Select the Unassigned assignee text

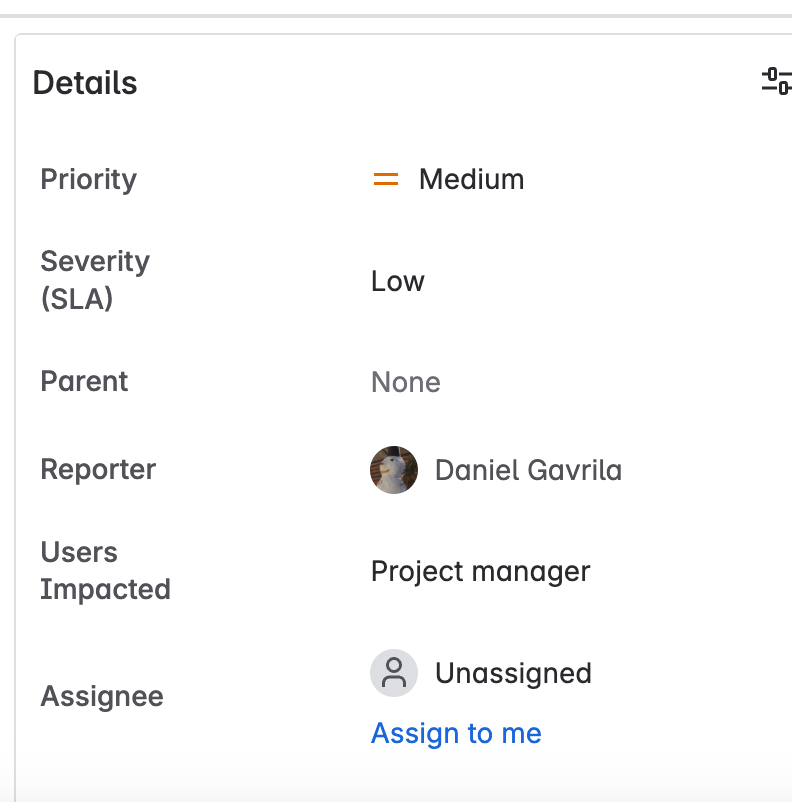tap(513, 673)
